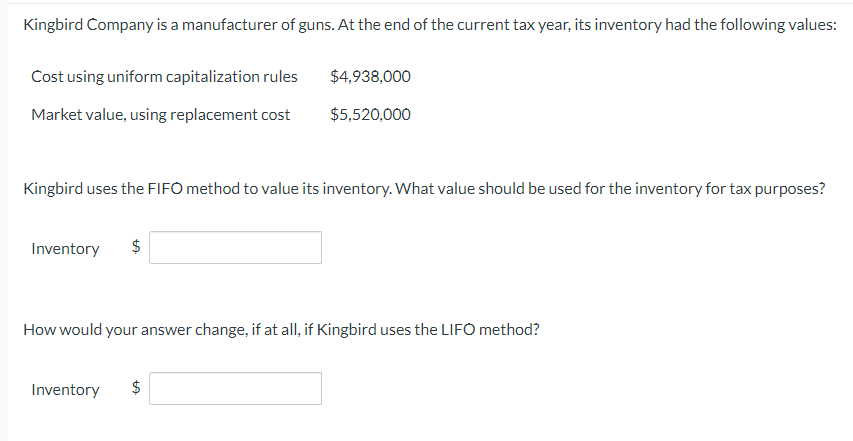Click the FIFO Inventory answer input box
Viewport: 853px width, 441px height.
pos(236,248)
